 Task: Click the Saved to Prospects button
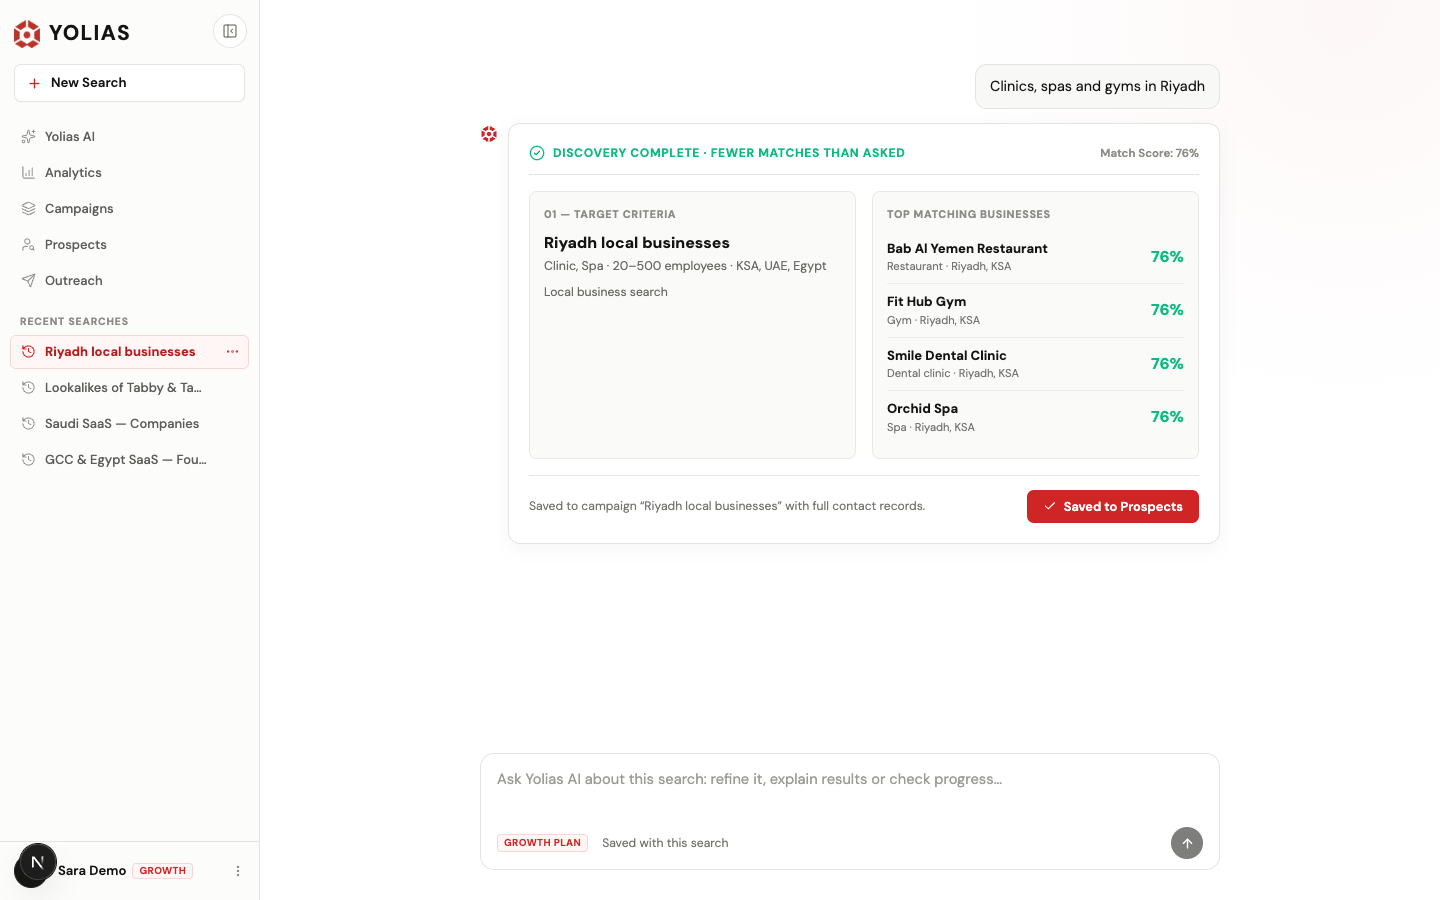click(1113, 507)
